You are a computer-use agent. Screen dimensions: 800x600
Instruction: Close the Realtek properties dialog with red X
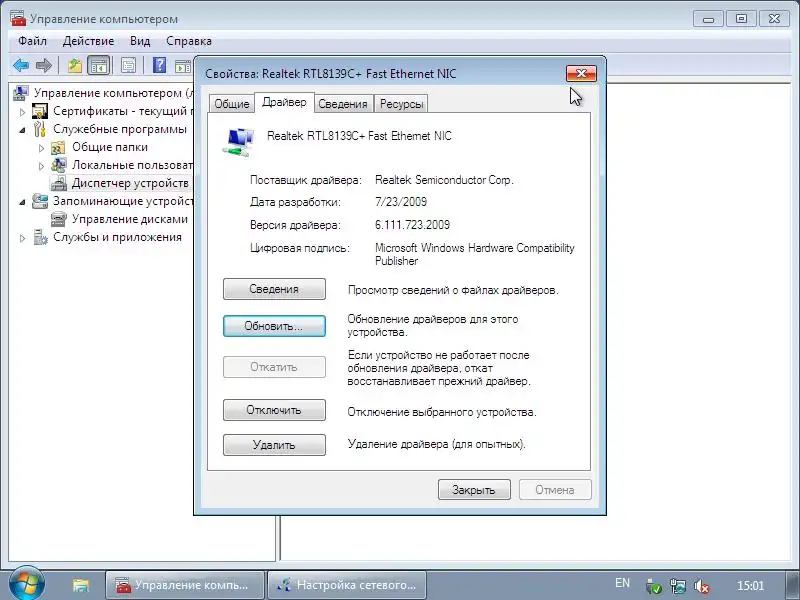pyautogui.click(x=581, y=73)
